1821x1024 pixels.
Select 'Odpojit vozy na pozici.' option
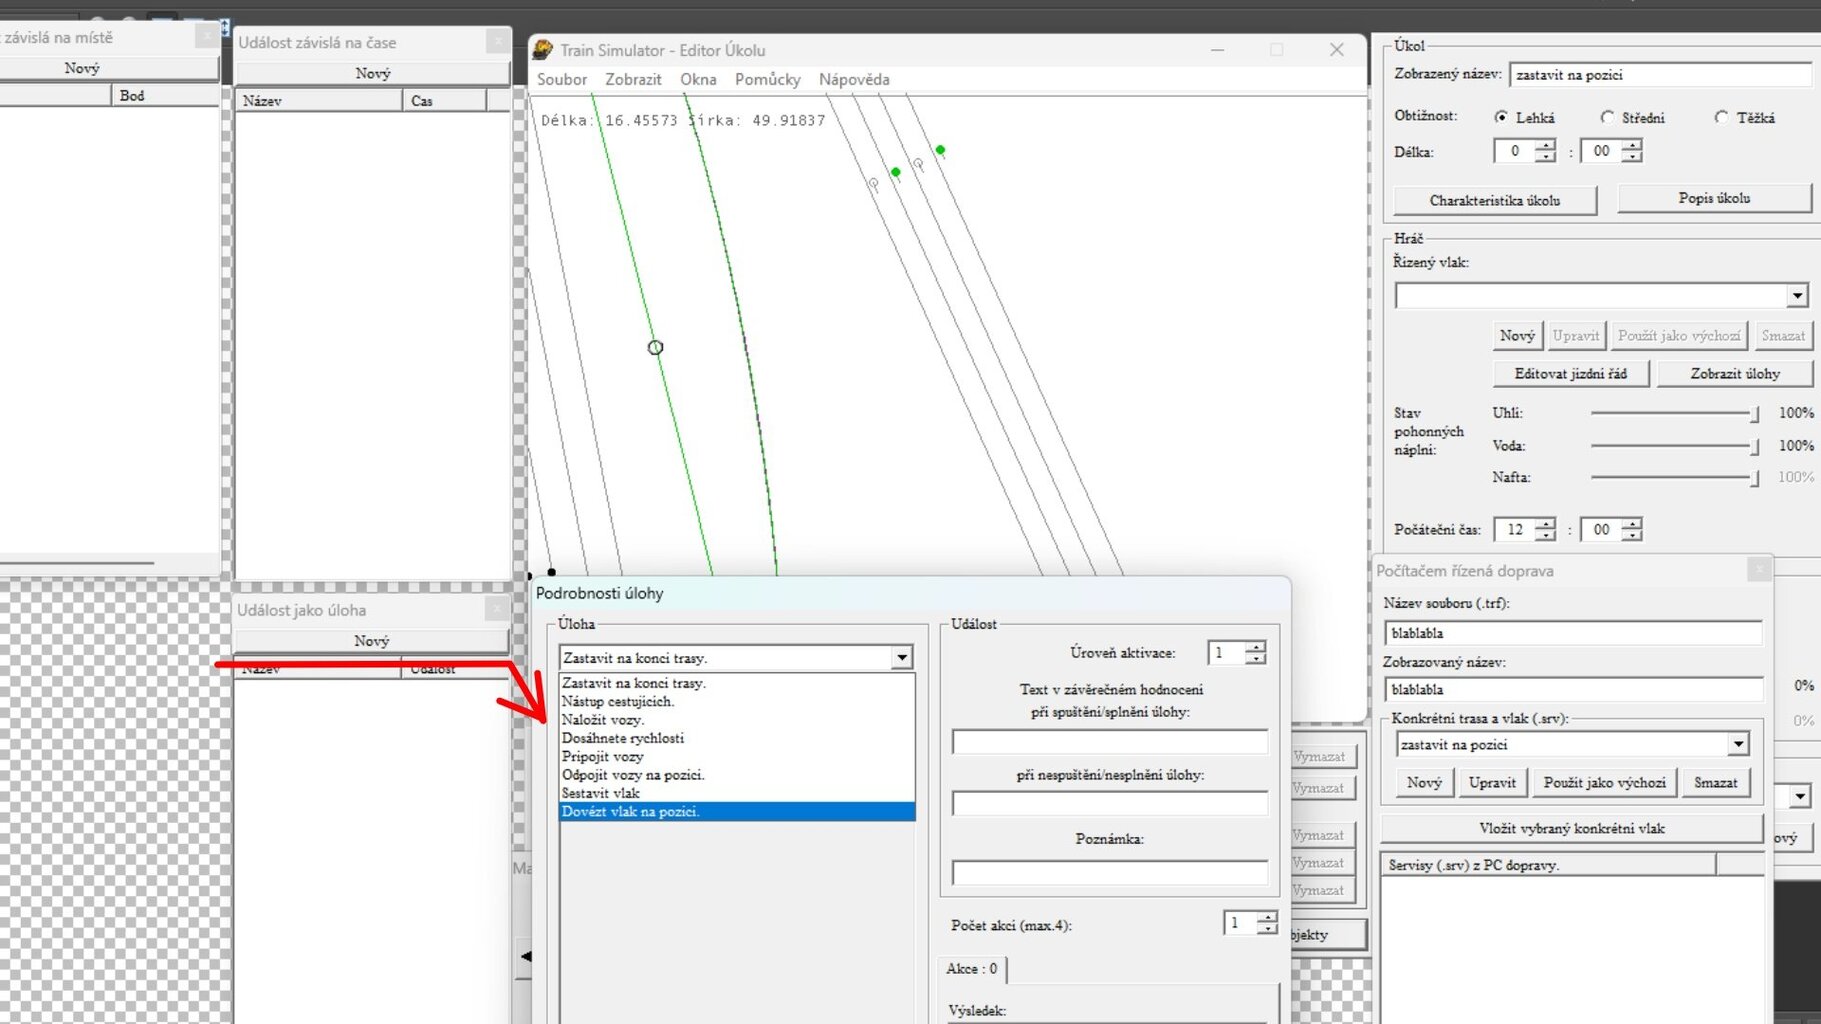click(737, 774)
